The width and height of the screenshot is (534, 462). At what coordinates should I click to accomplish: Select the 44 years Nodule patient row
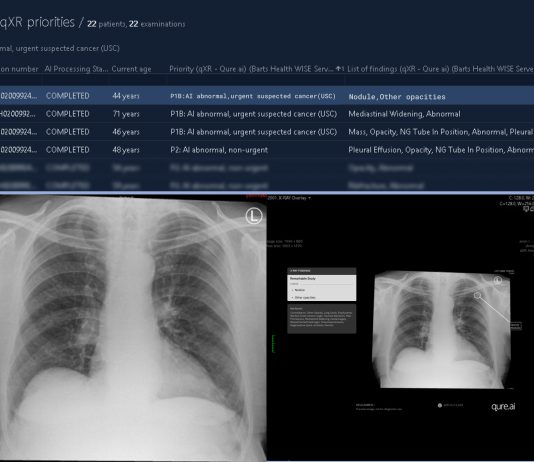pyautogui.click(x=267, y=96)
